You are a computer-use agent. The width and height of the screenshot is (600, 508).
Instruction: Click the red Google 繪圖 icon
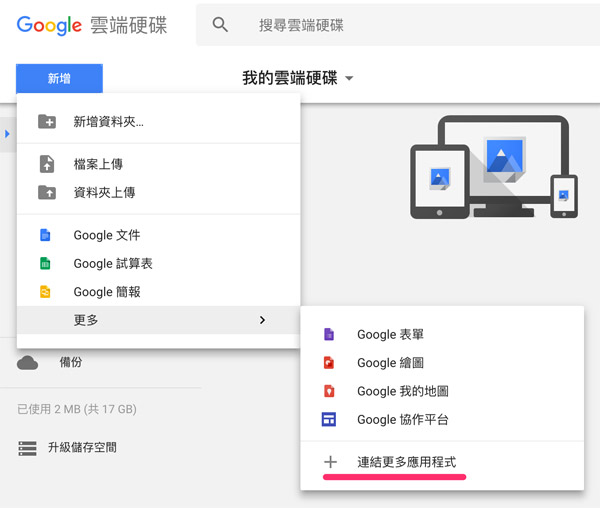[328, 363]
